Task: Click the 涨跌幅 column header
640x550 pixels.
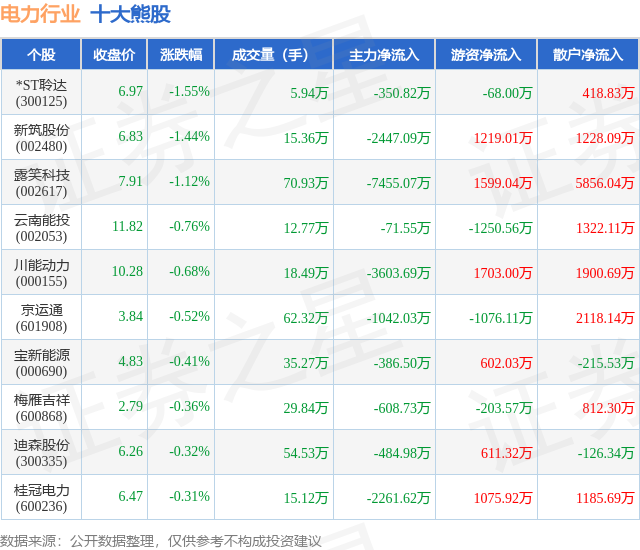Action: click(x=181, y=55)
